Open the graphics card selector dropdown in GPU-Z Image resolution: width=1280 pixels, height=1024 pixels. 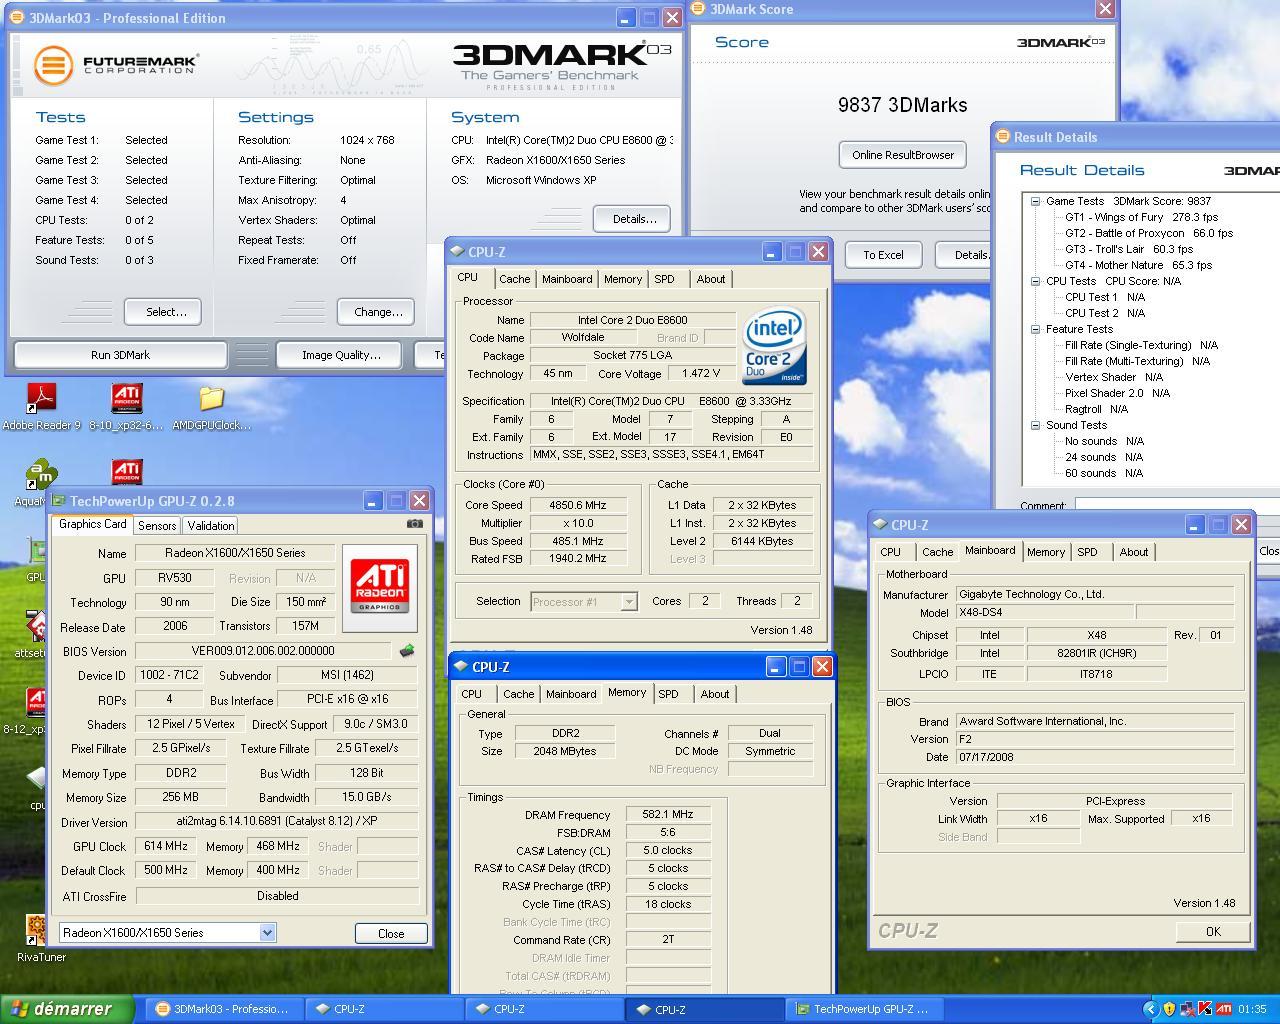(x=267, y=932)
